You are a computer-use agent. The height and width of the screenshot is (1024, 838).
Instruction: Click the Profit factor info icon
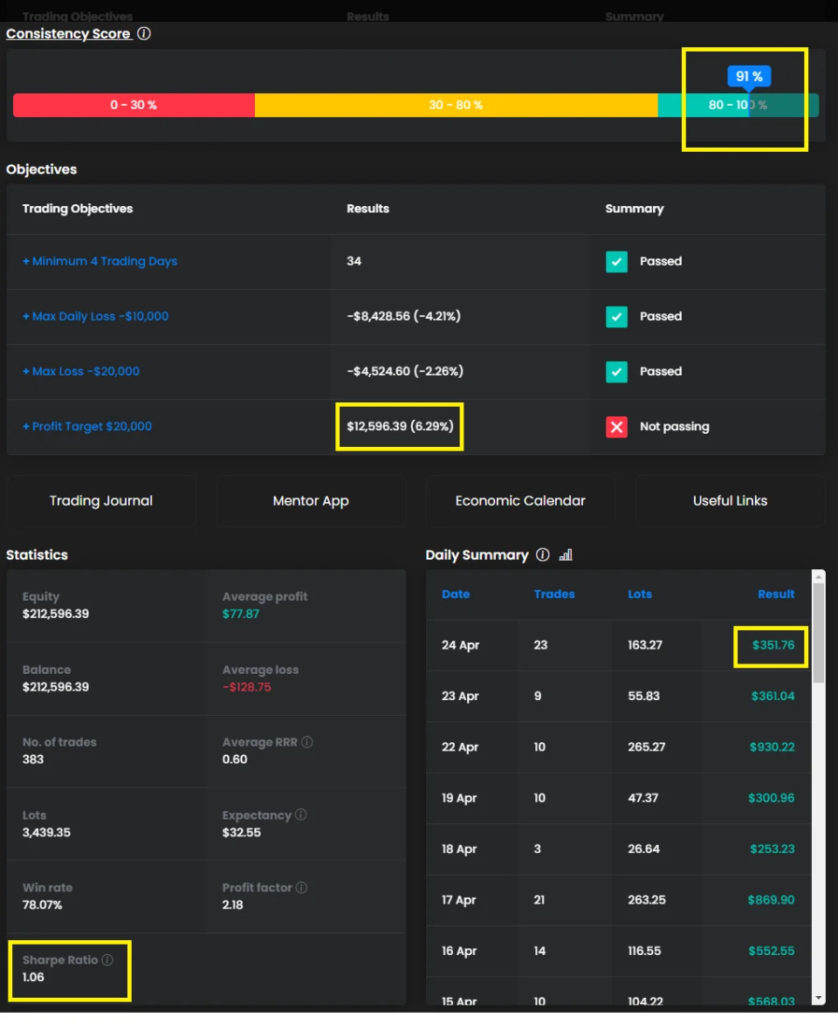click(301, 888)
